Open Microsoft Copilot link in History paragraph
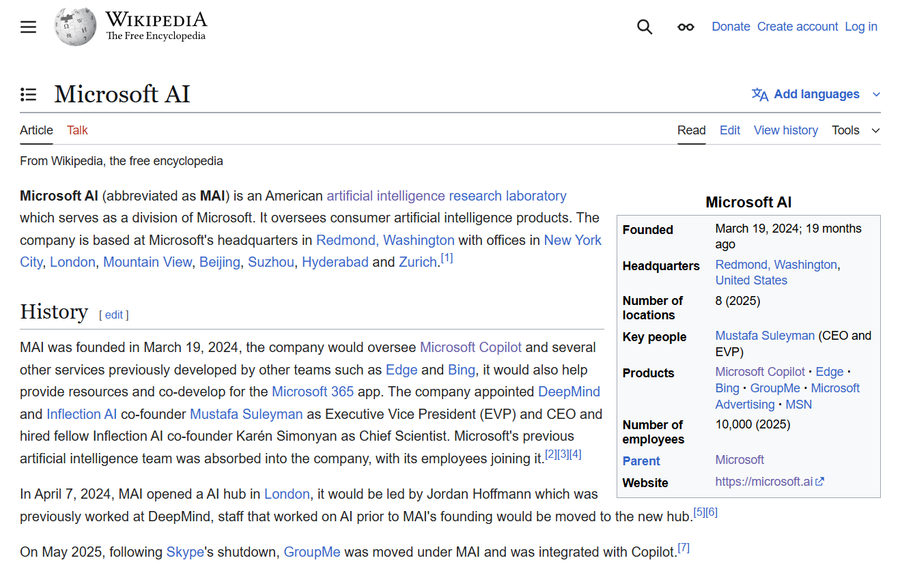Image resolution: width=900 pixels, height=569 pixels. coord(471,347)
